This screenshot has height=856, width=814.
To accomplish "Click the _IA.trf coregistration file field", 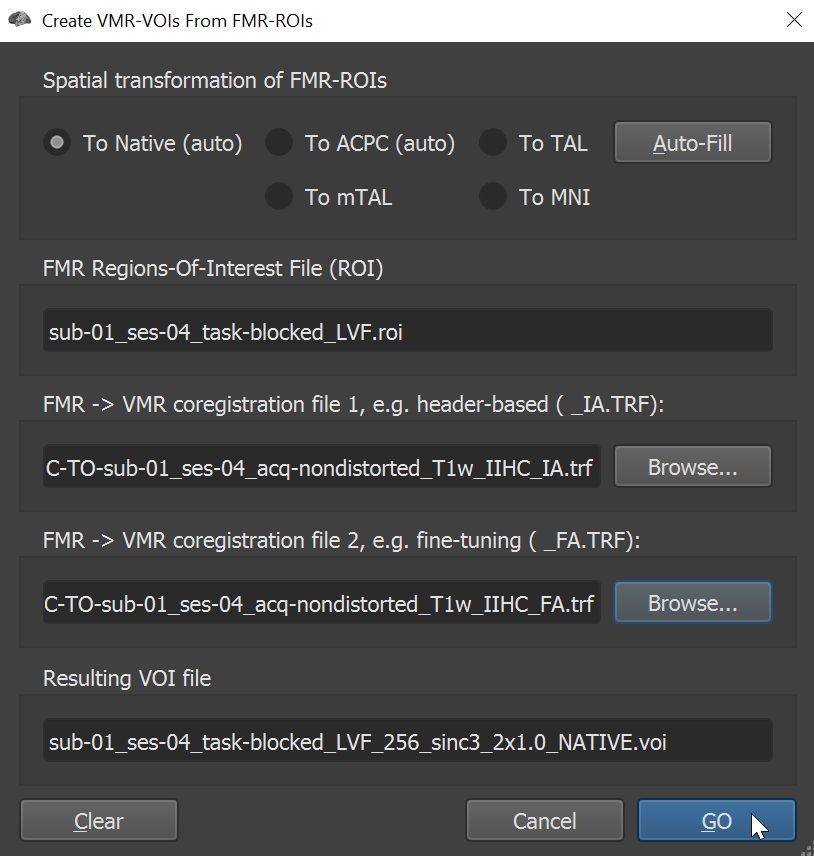I will (322, 467).
